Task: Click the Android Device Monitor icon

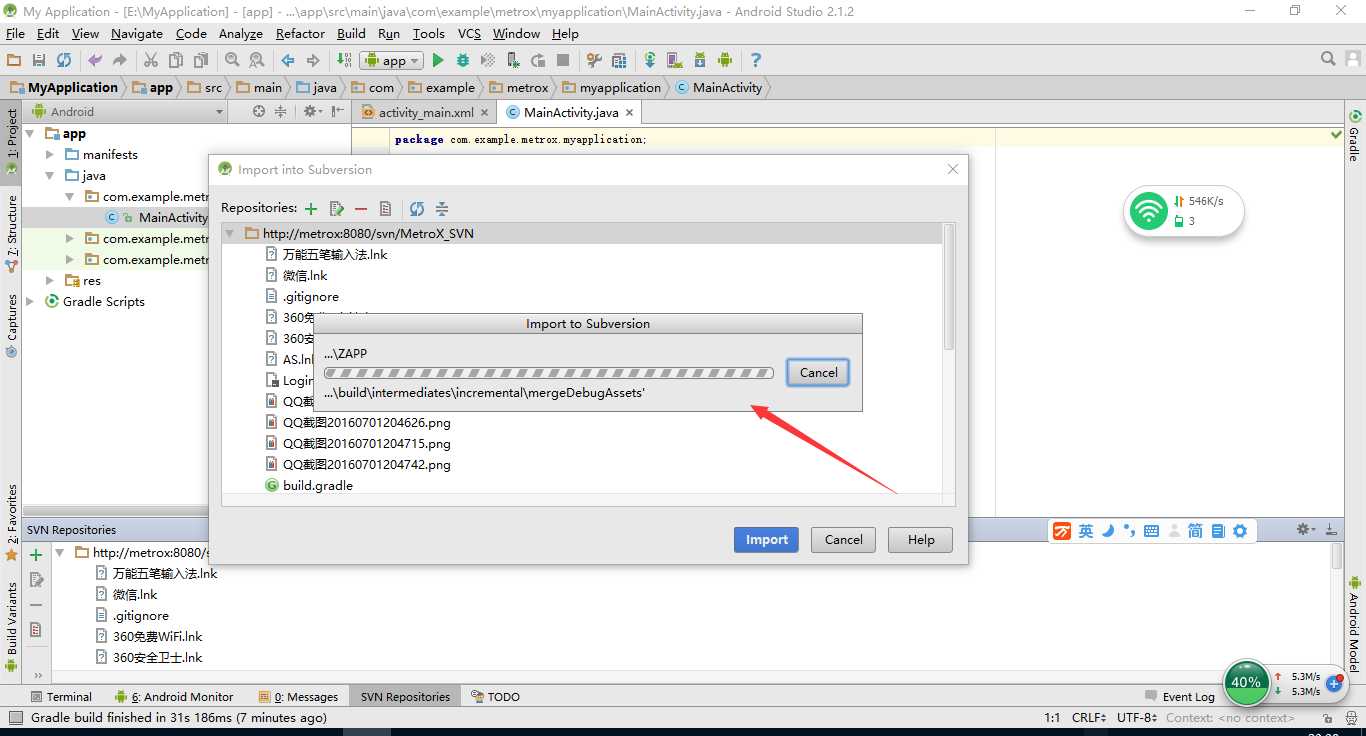Action: [x=725, y=60]
